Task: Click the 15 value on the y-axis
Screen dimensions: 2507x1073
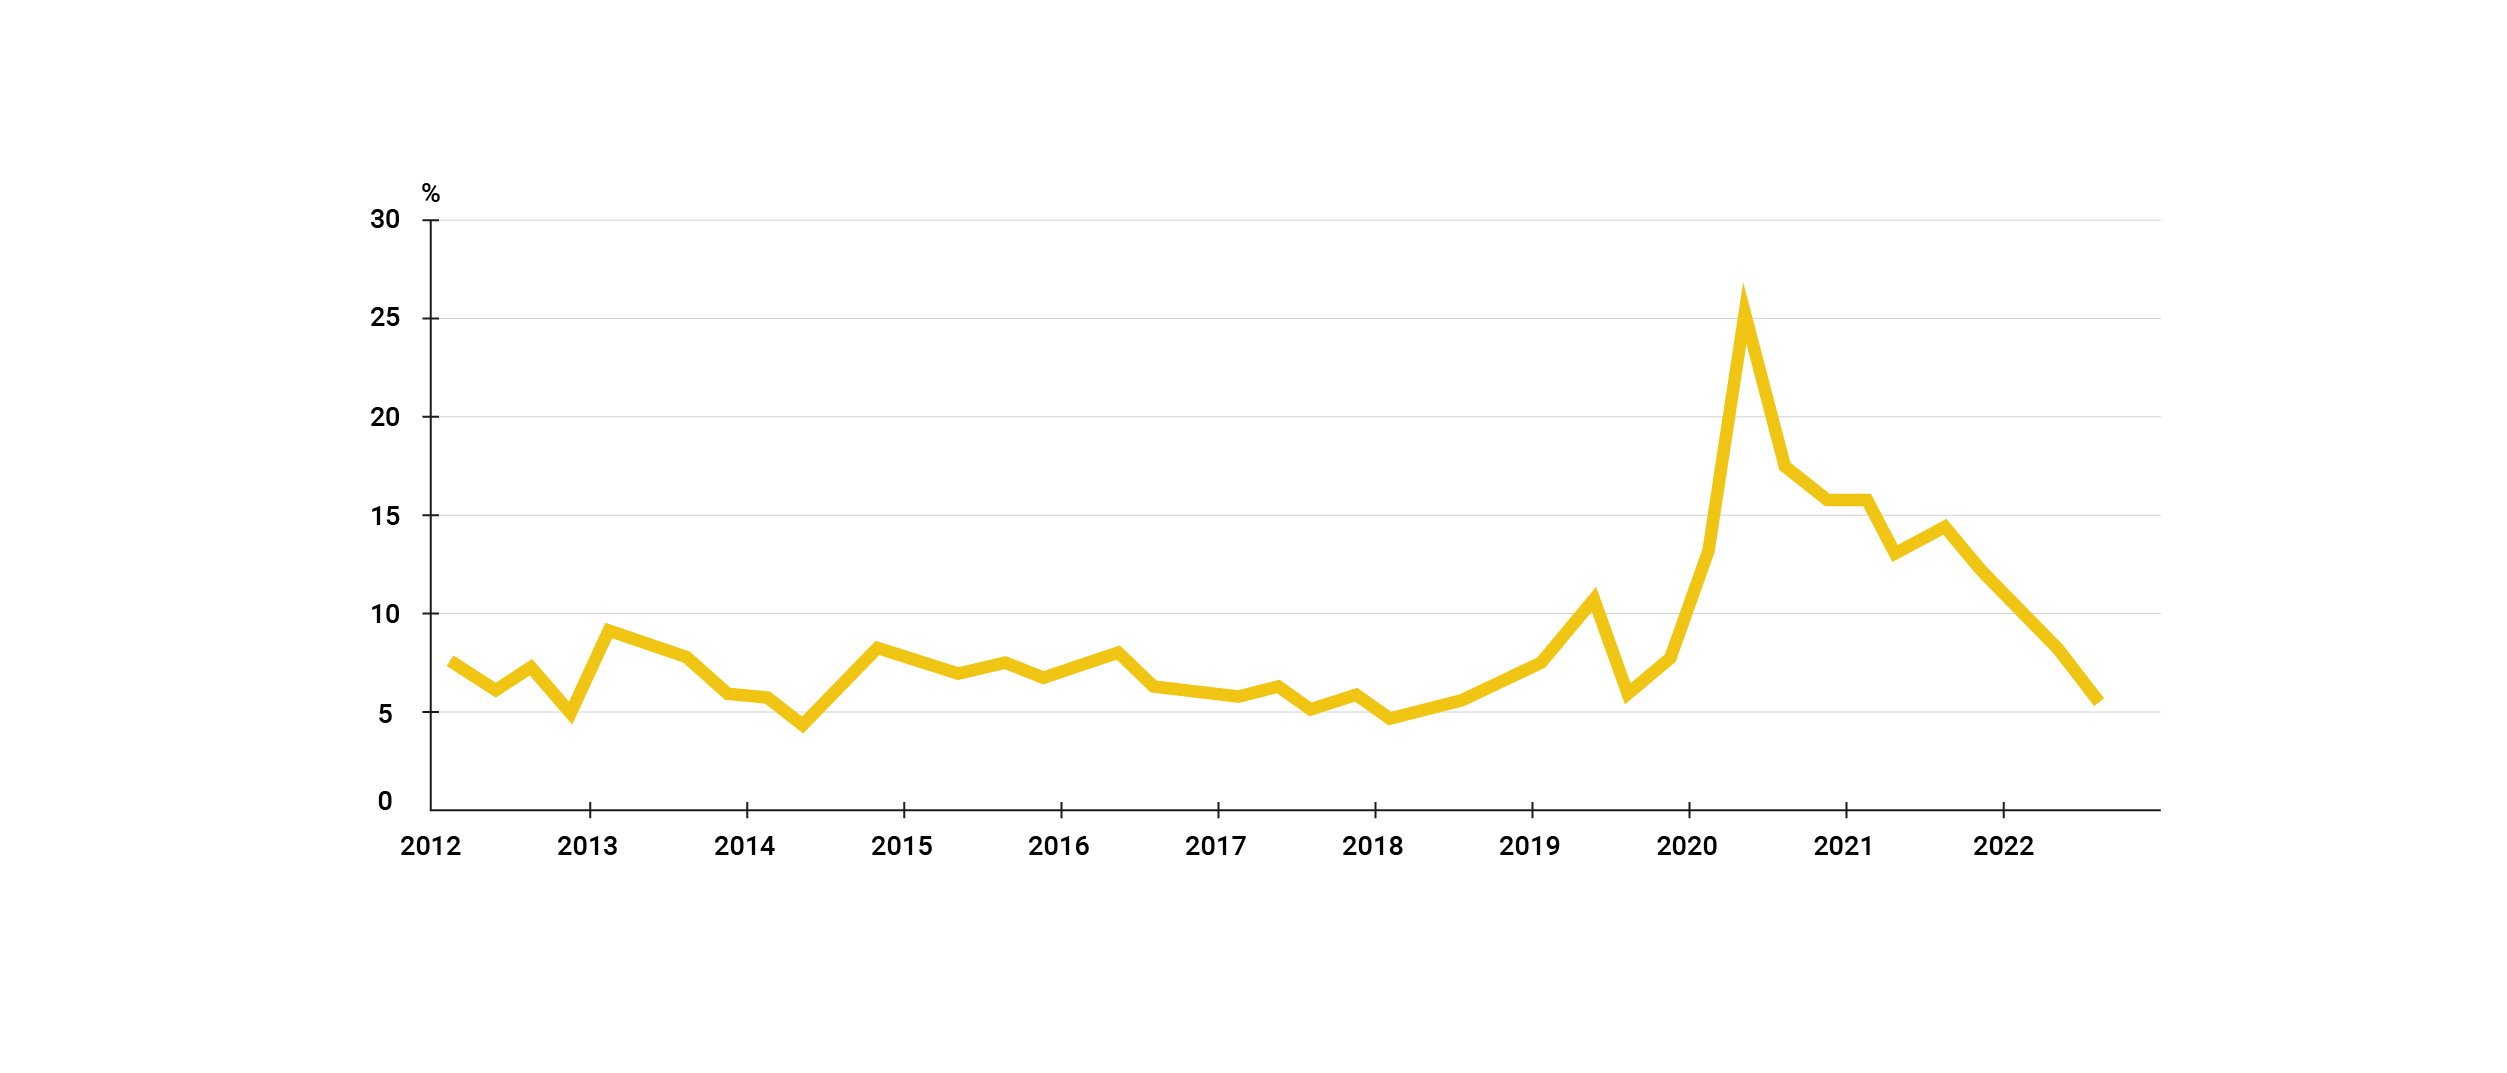Action: 385,517
